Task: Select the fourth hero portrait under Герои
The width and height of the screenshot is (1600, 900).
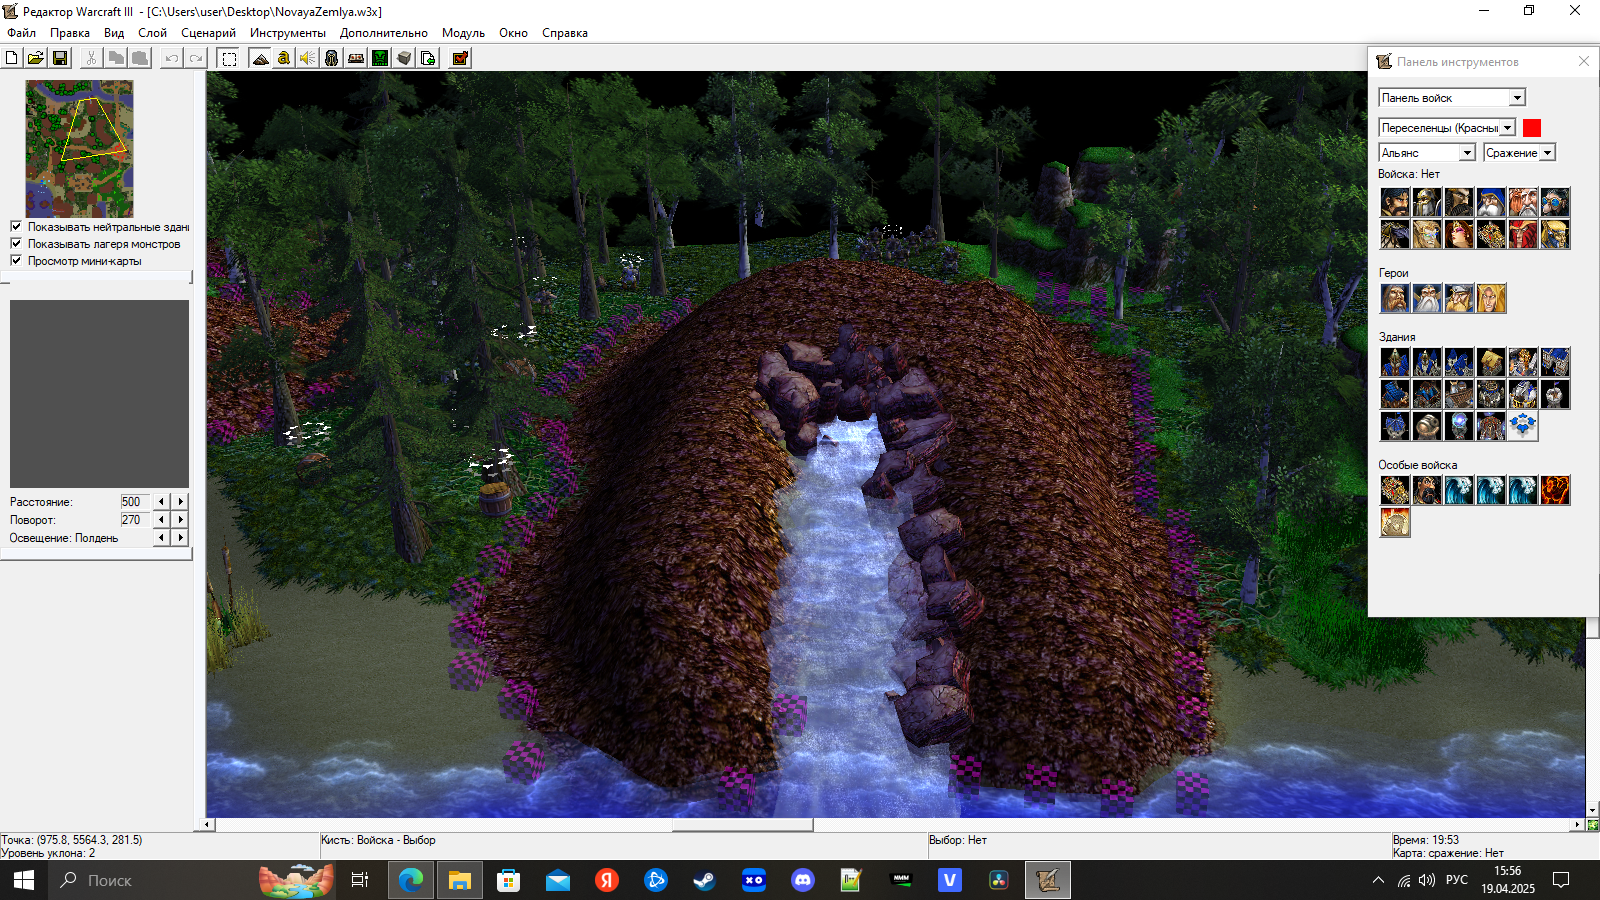Action: [x=1491, y=298]
